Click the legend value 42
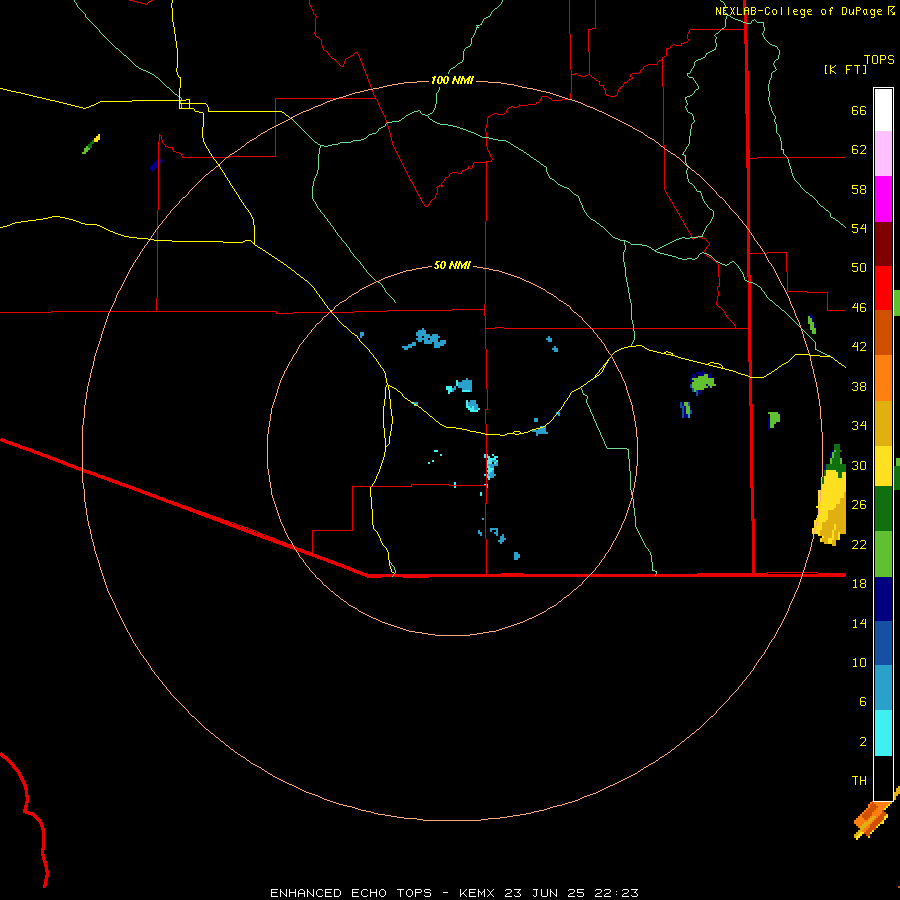This screenshot has height=900, width=900. 859,347
